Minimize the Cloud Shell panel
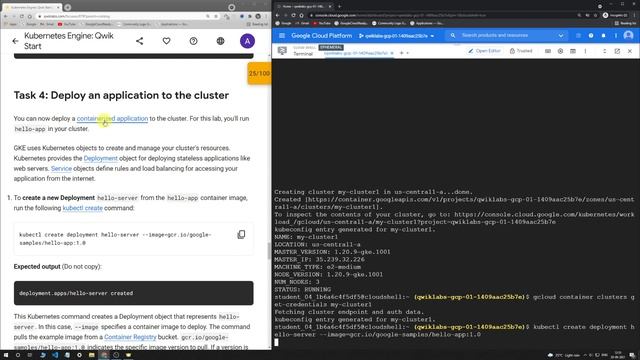The image size is (640, 360). click(604, 51)
